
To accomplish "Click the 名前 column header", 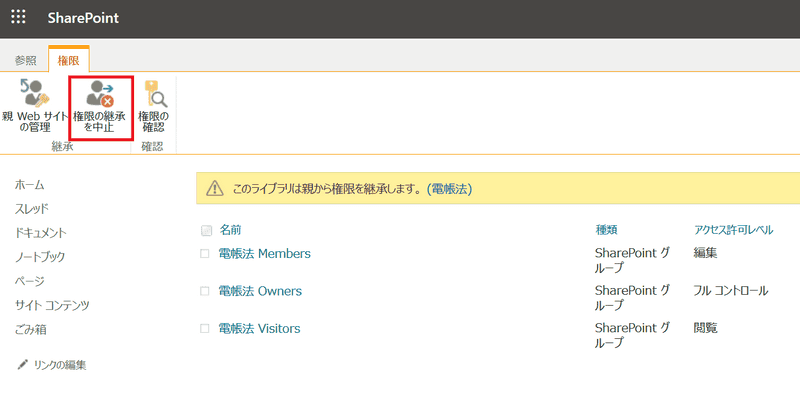I will pyautogui.click(x=230, y=230).
